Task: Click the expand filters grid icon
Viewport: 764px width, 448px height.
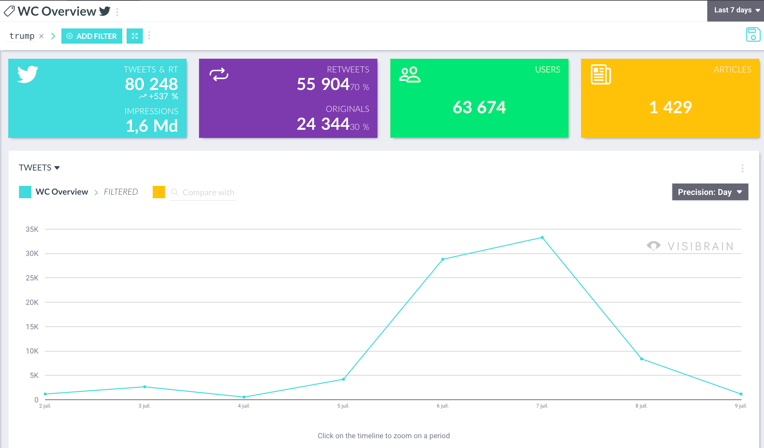Action: pyautogui.click(x=134, y=36)
